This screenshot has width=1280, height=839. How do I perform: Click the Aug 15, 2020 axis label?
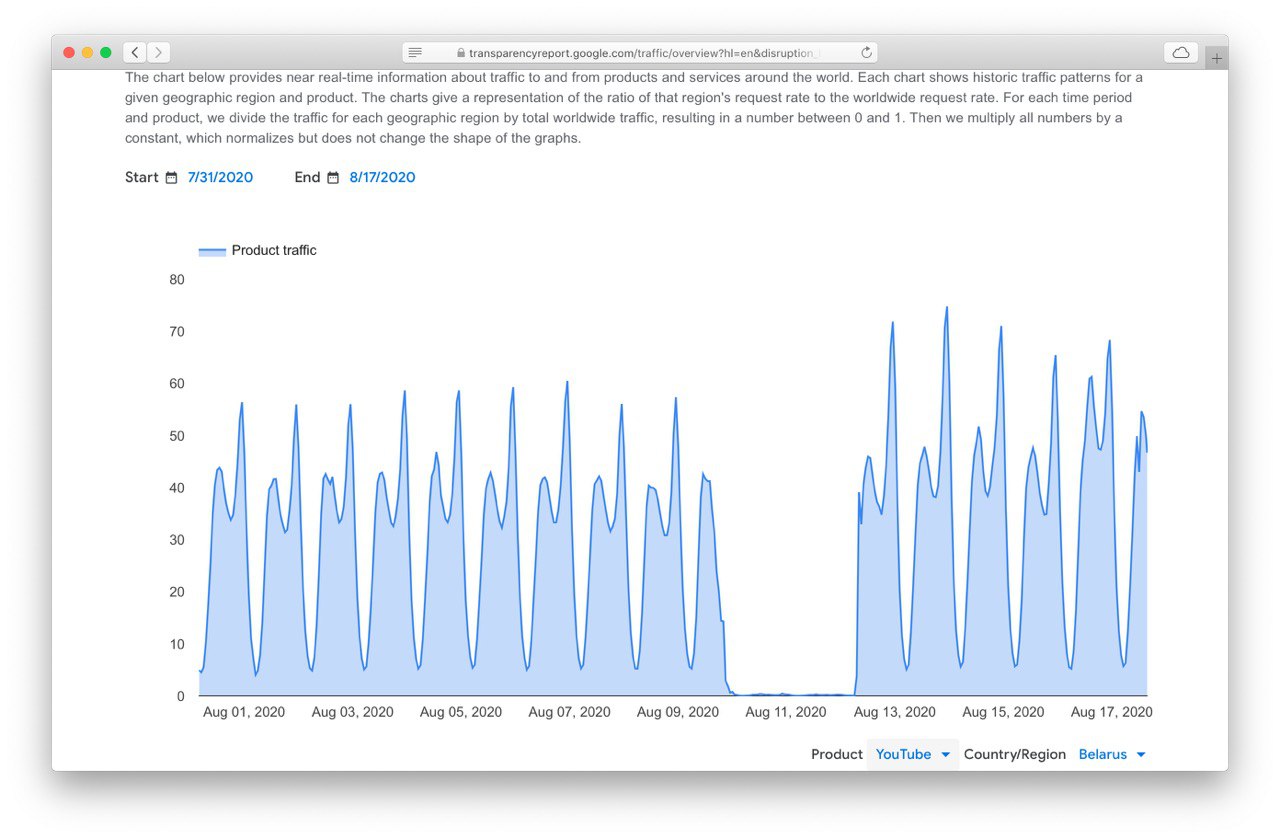pyautogui.click(x=1003, y=712)
